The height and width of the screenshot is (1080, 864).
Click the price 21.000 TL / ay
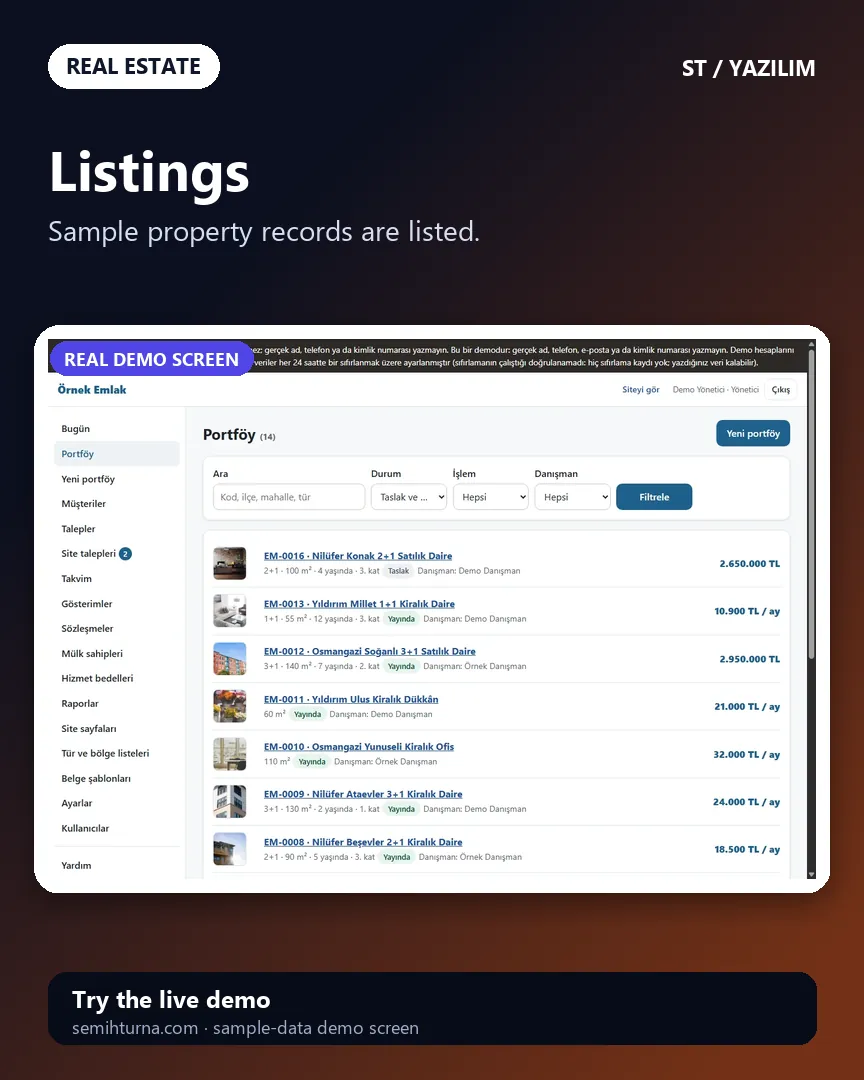click(747, 707)
